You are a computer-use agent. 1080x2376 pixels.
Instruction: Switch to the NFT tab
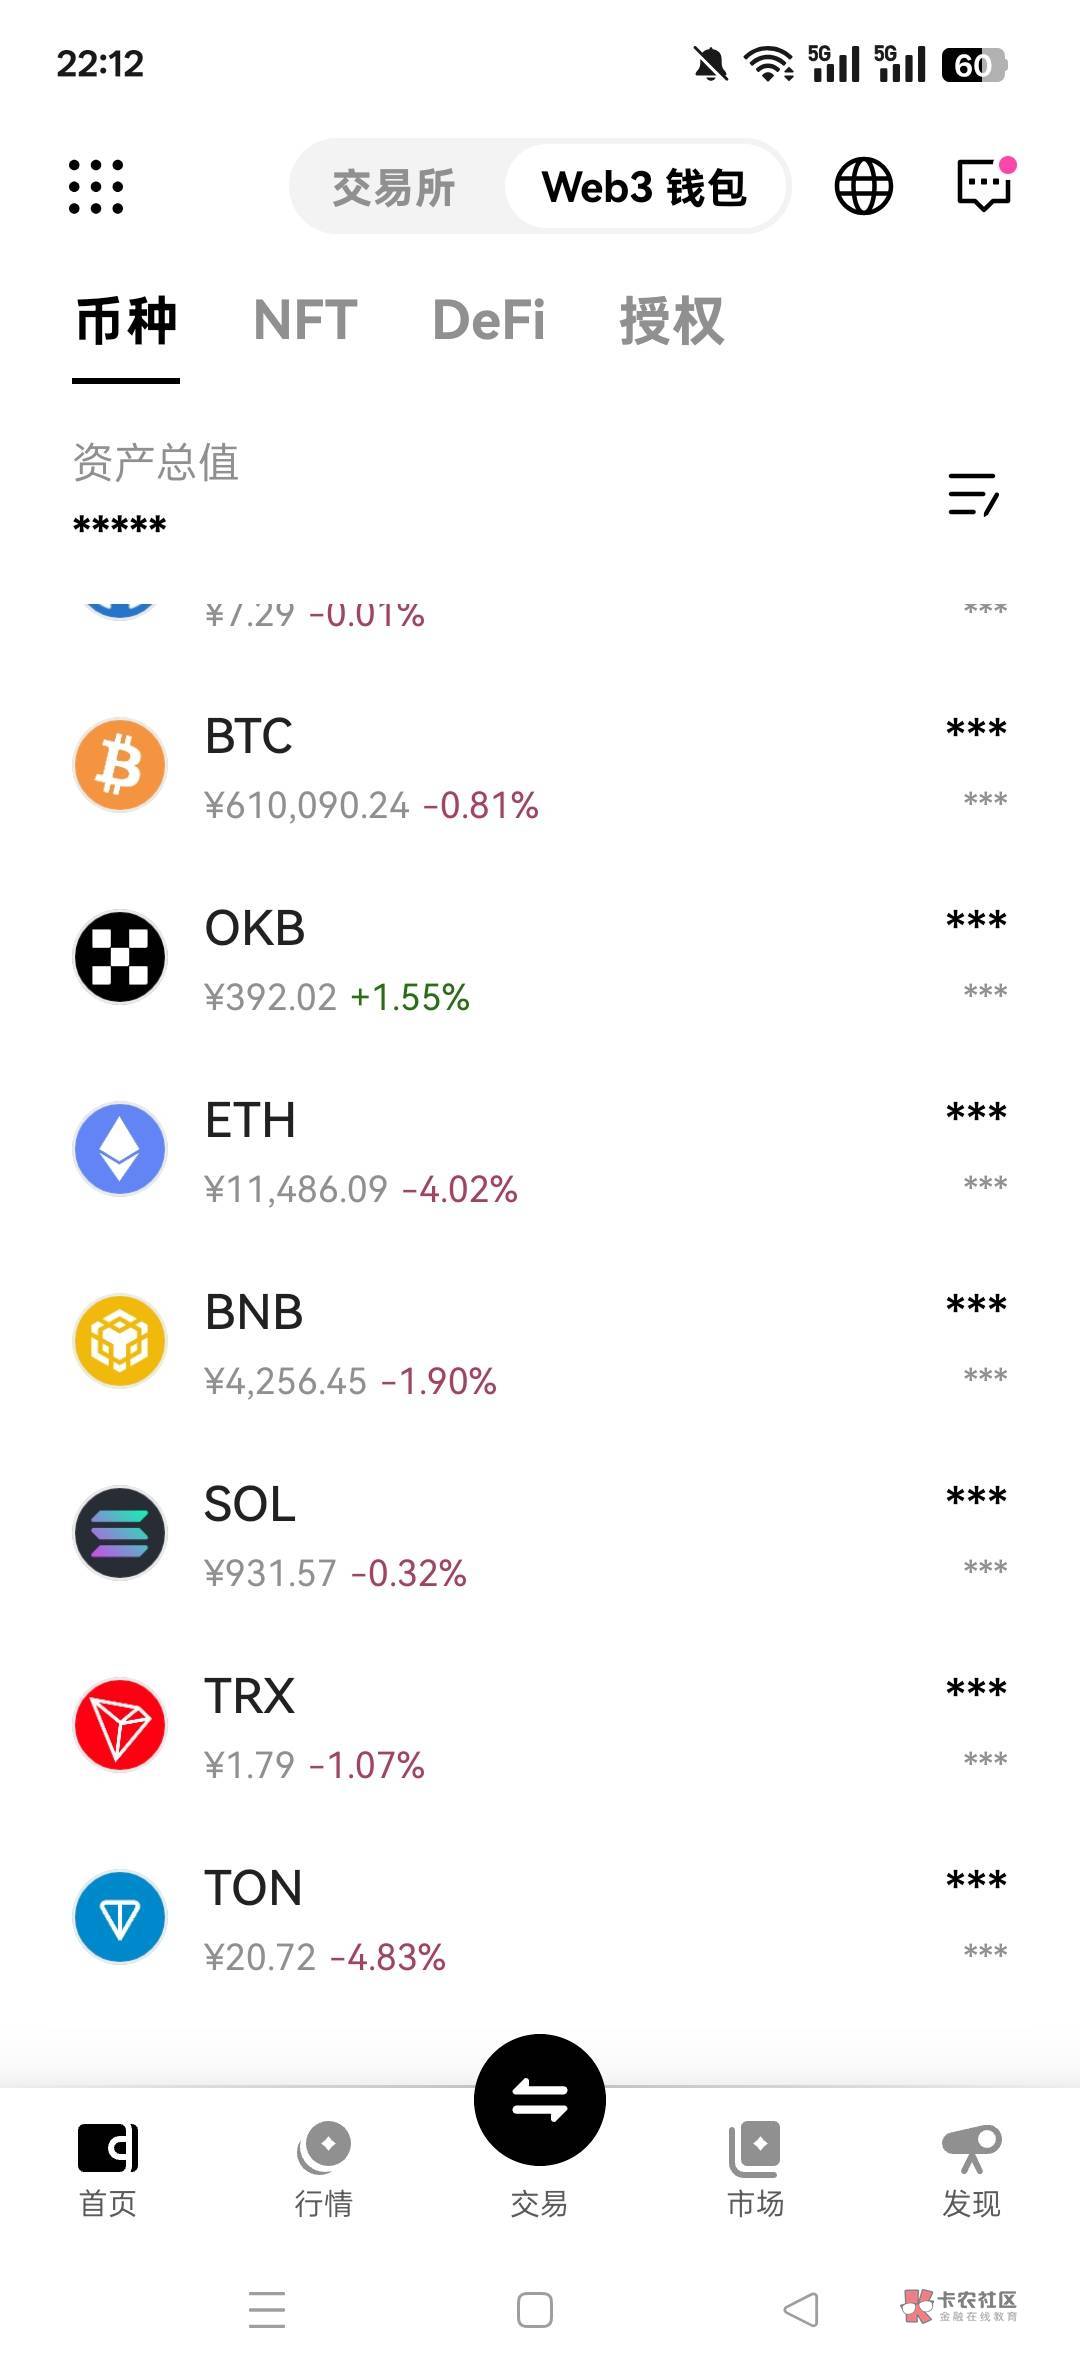(x=305, y=321)
